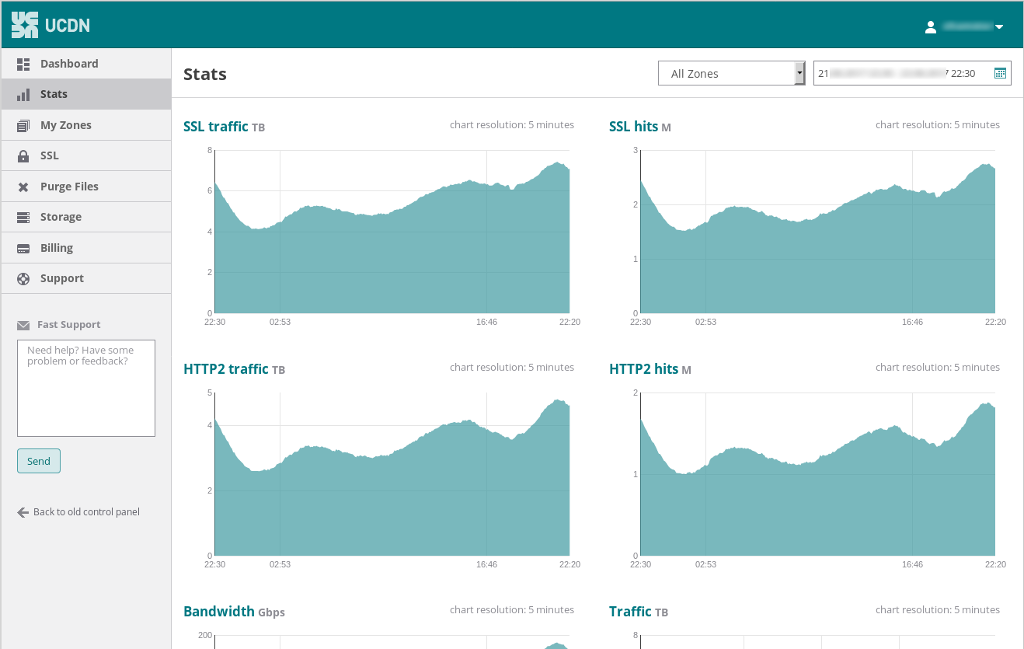Click the UCDN logo icon

(x=25, y=25)
